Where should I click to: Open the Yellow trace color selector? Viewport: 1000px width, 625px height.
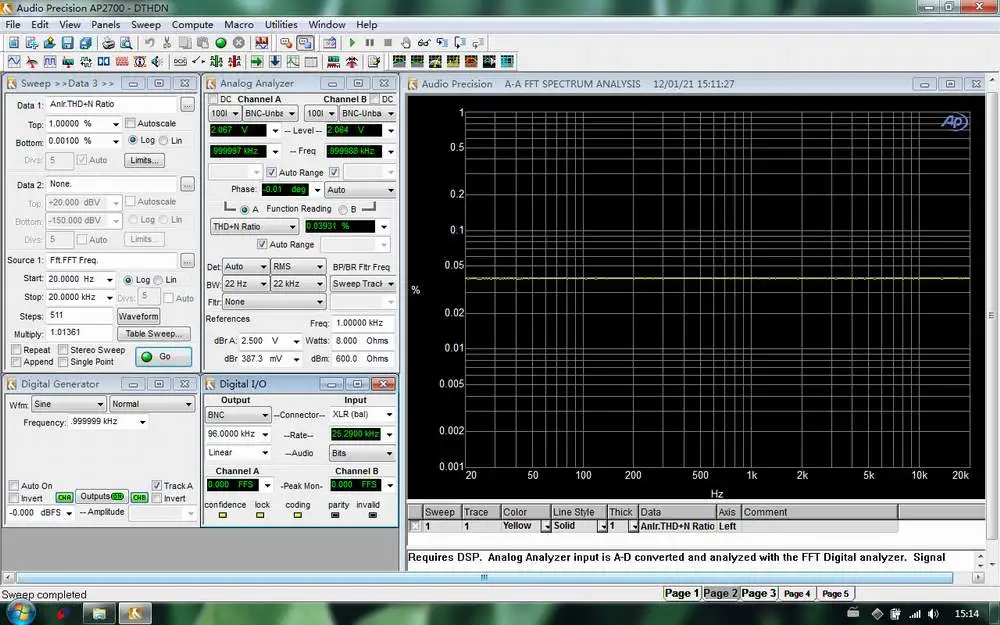pyautogui.click(x=546, y=526)
